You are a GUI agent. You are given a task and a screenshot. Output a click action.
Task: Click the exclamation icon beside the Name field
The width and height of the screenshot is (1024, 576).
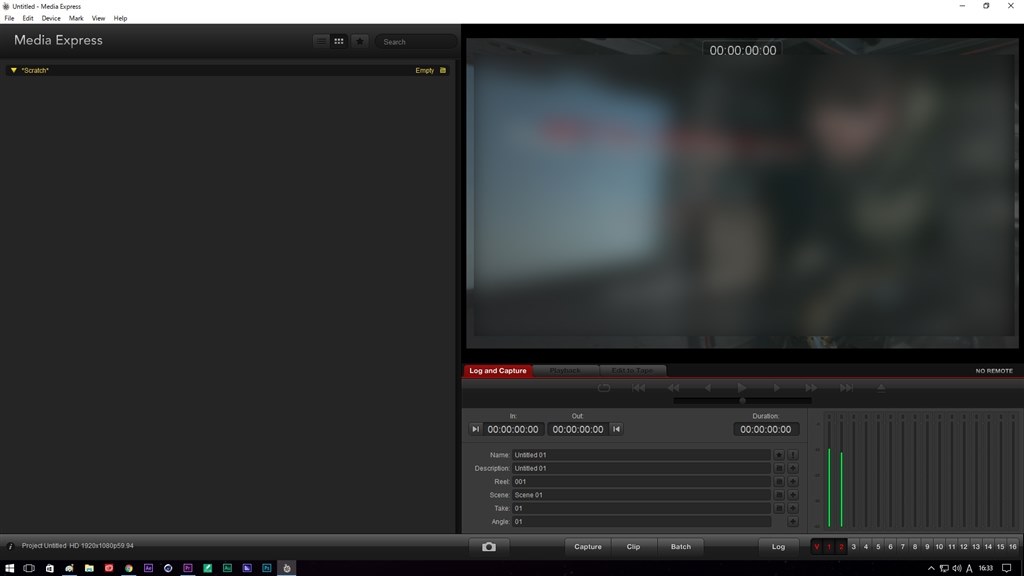click(793, 455)
